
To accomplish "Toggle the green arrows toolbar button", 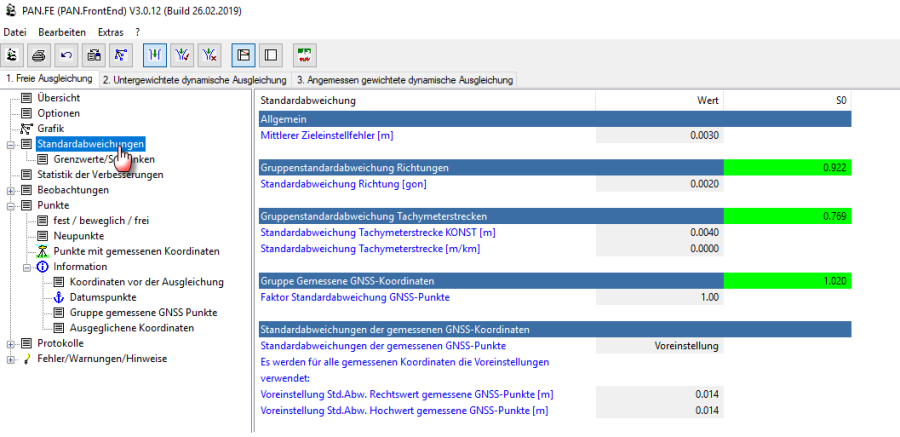I will 156,54.
